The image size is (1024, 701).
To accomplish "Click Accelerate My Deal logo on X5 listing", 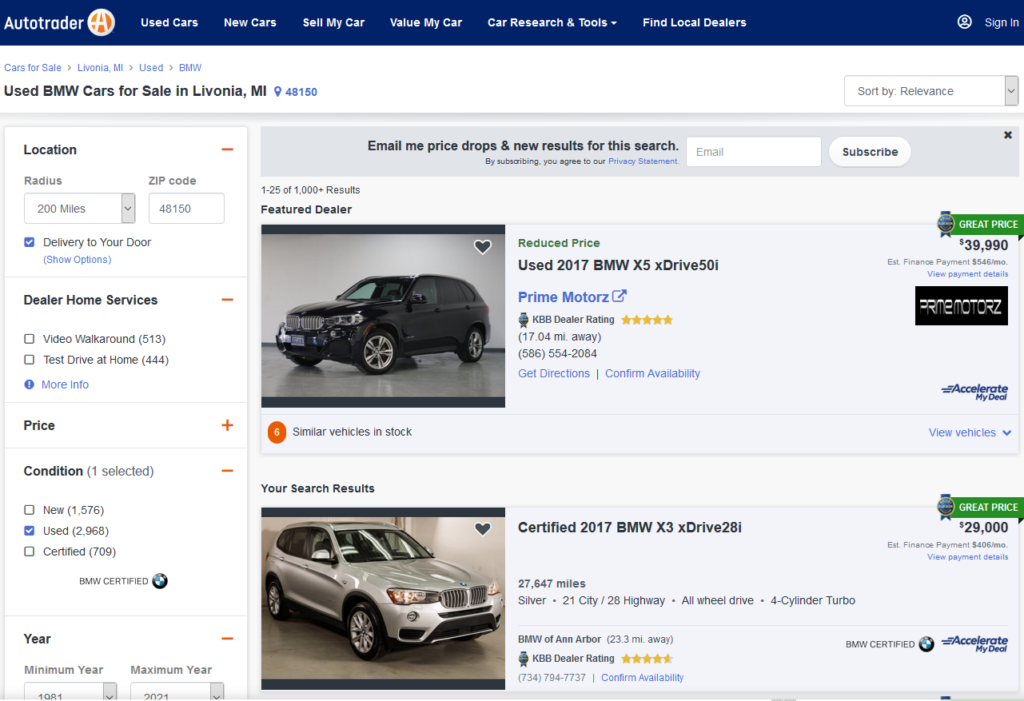I will (x=974, y=392).
